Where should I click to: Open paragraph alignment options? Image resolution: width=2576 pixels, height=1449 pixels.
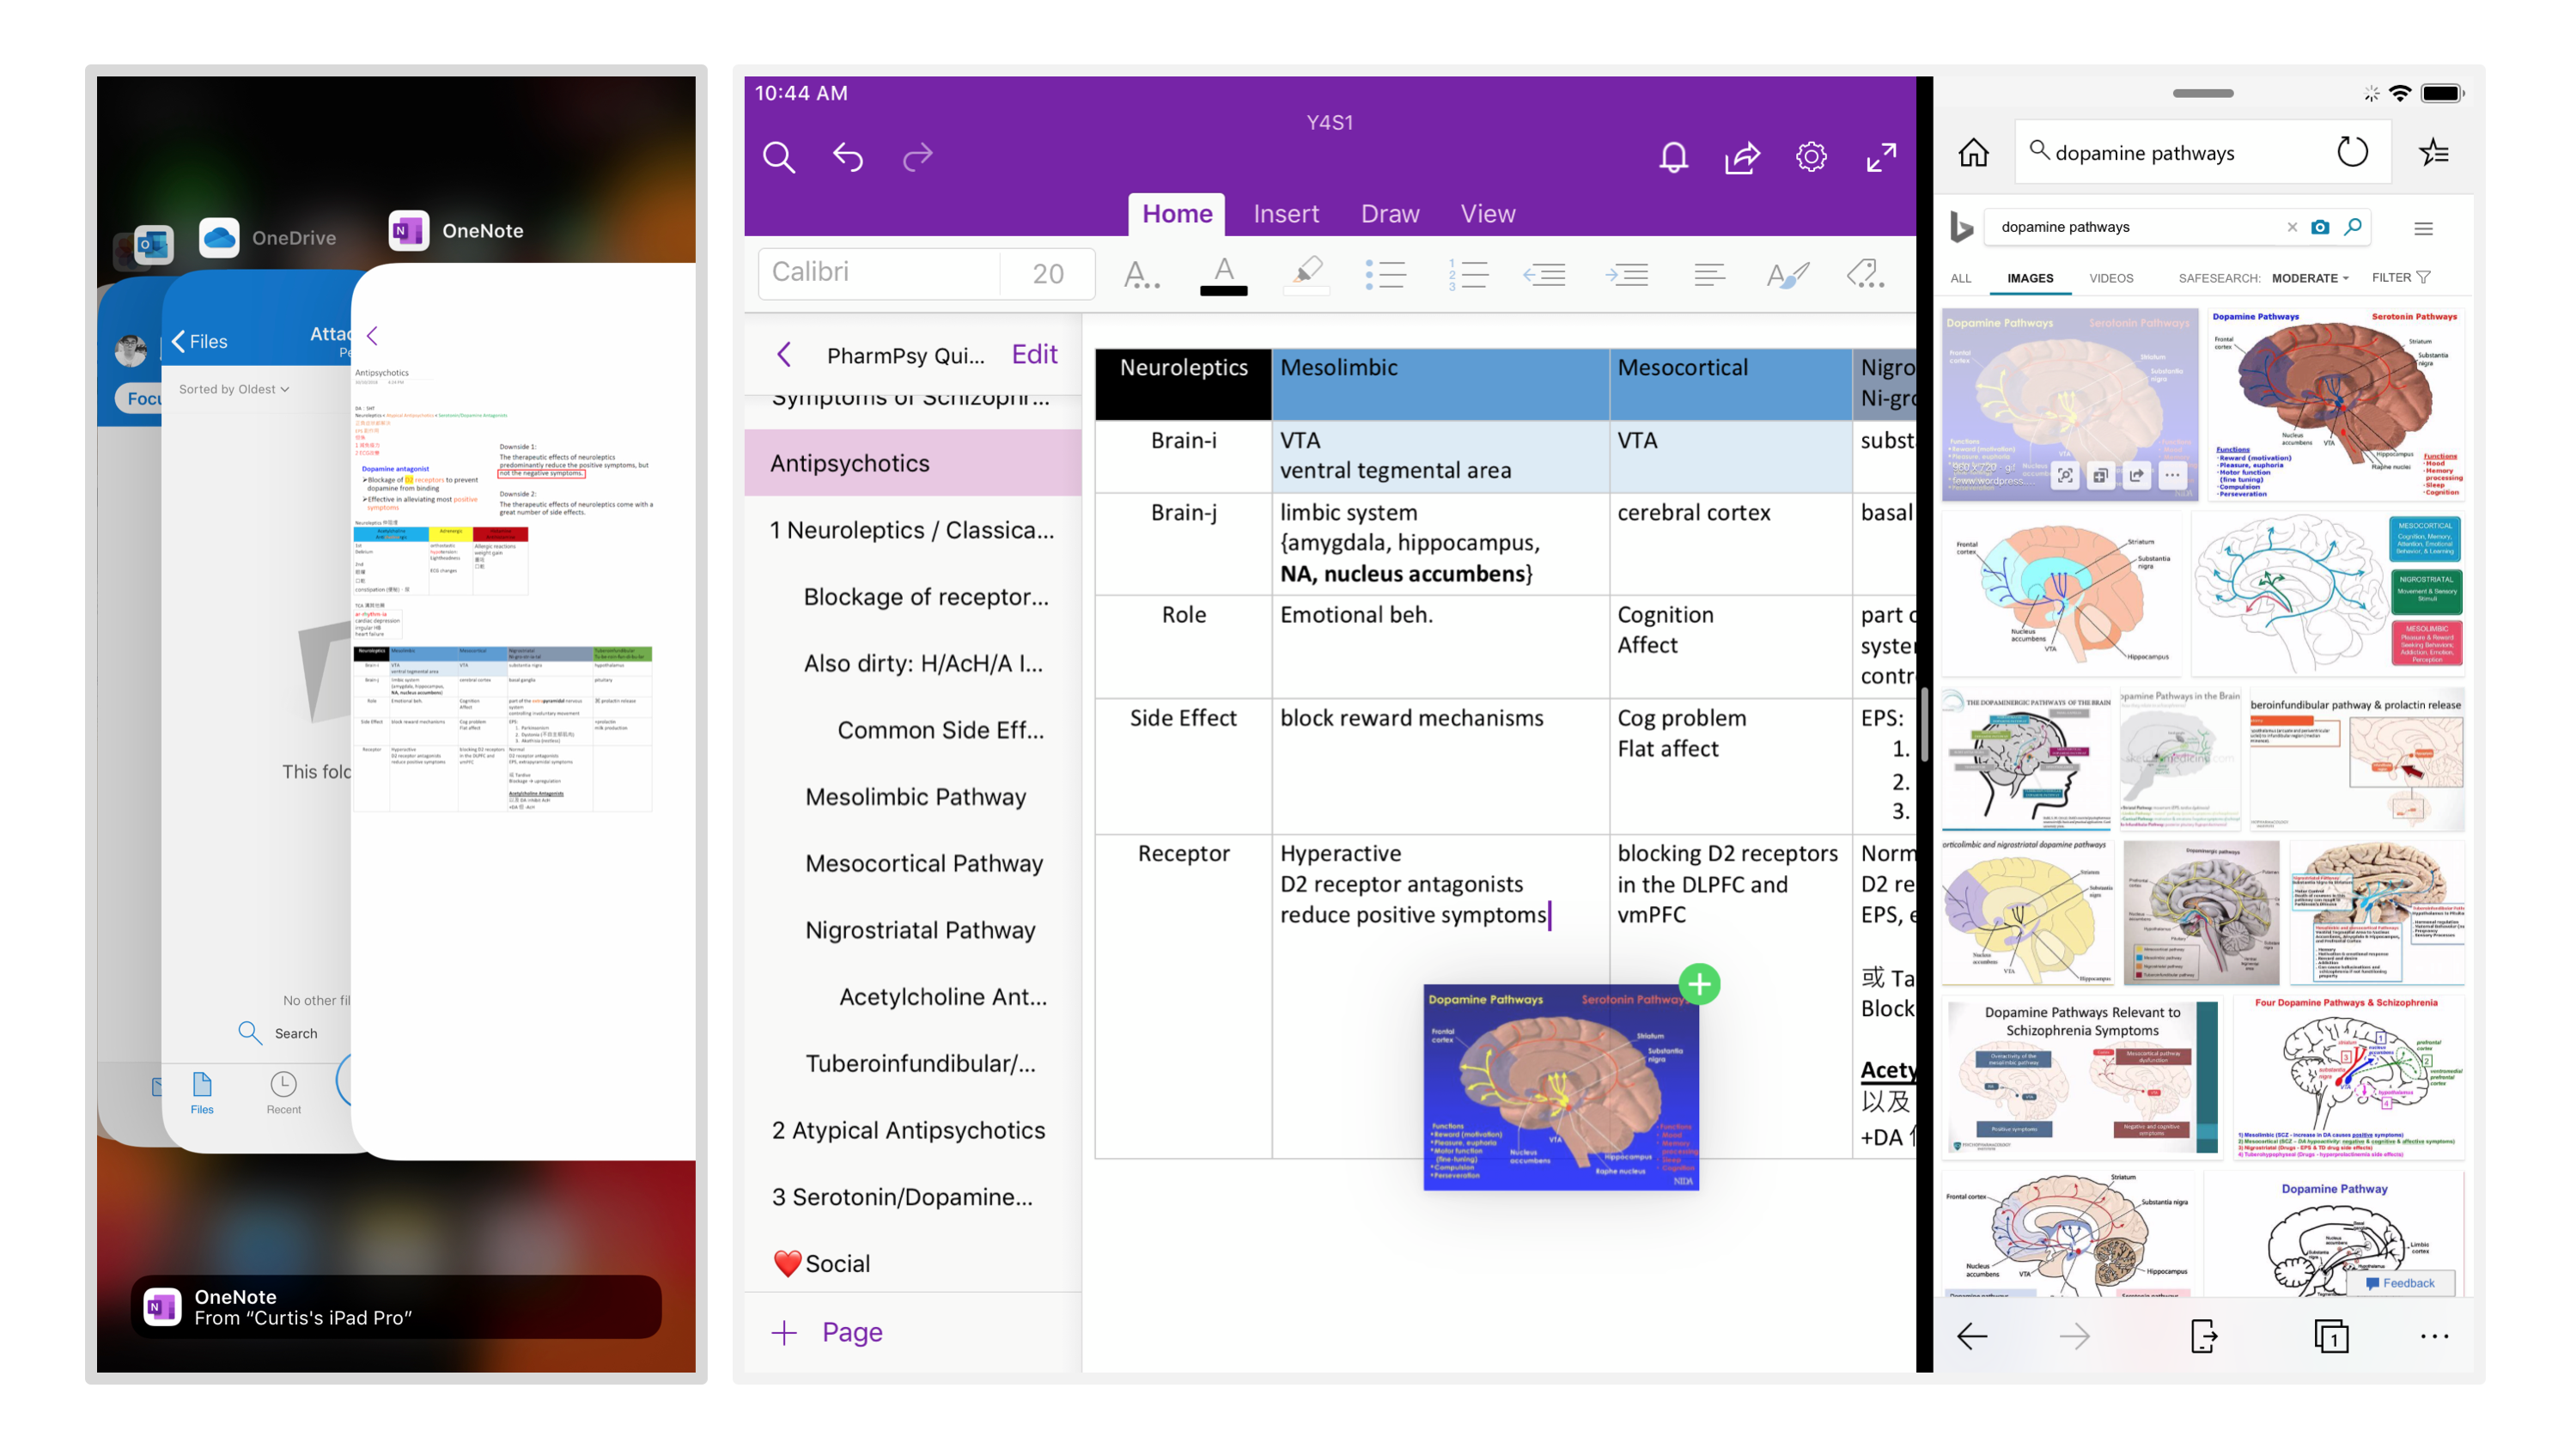click(x=1709, y=273)
